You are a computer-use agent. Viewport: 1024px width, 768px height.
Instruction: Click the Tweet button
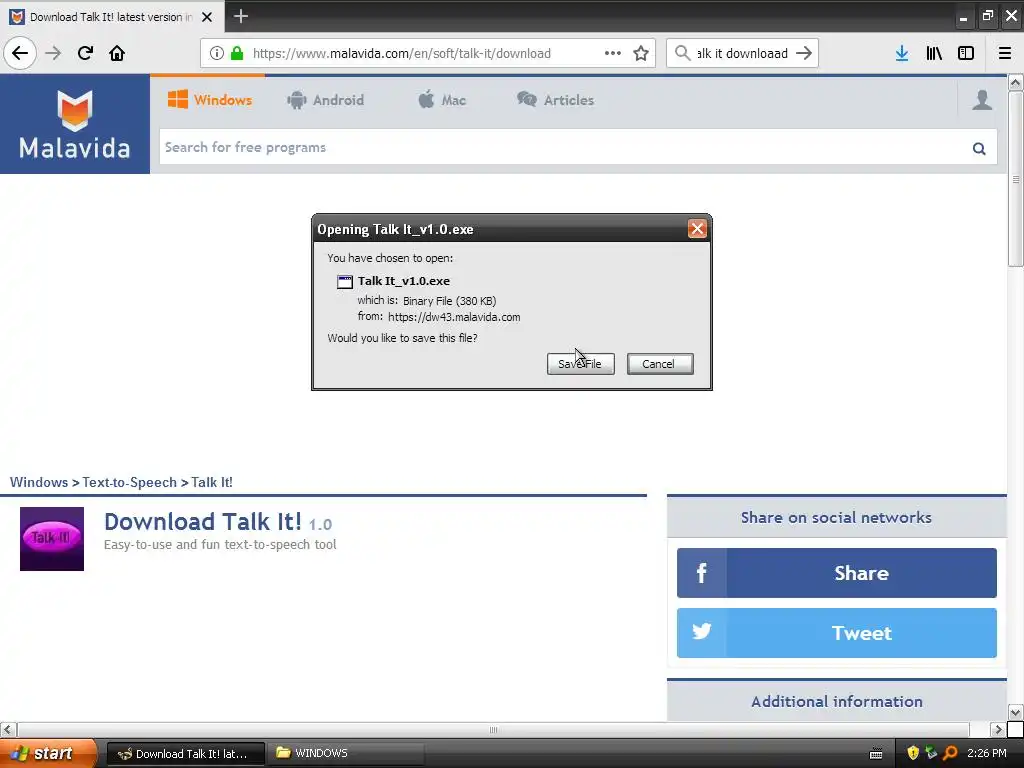point(837,633)
